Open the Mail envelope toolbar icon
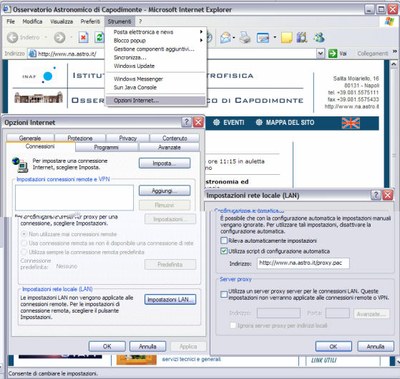 [x=226, y=37]
